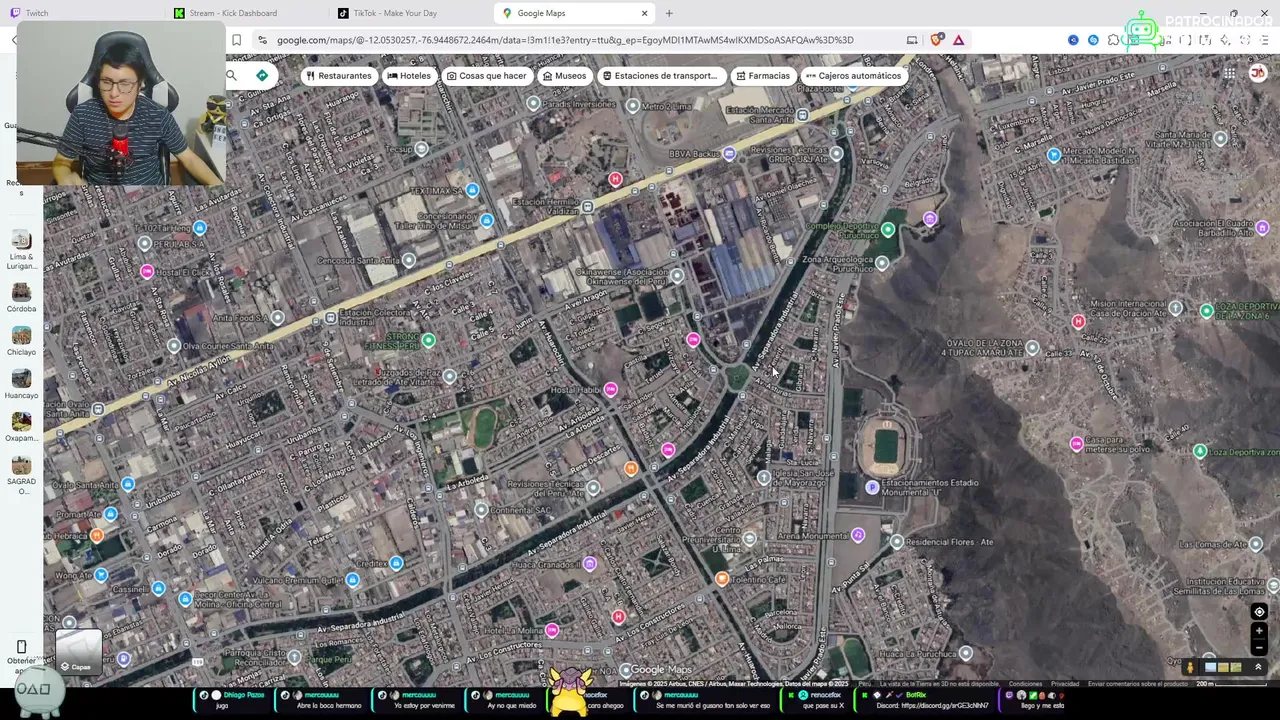
Task: Select the Cajeros automáticos chip
Action: pos(853,76)
